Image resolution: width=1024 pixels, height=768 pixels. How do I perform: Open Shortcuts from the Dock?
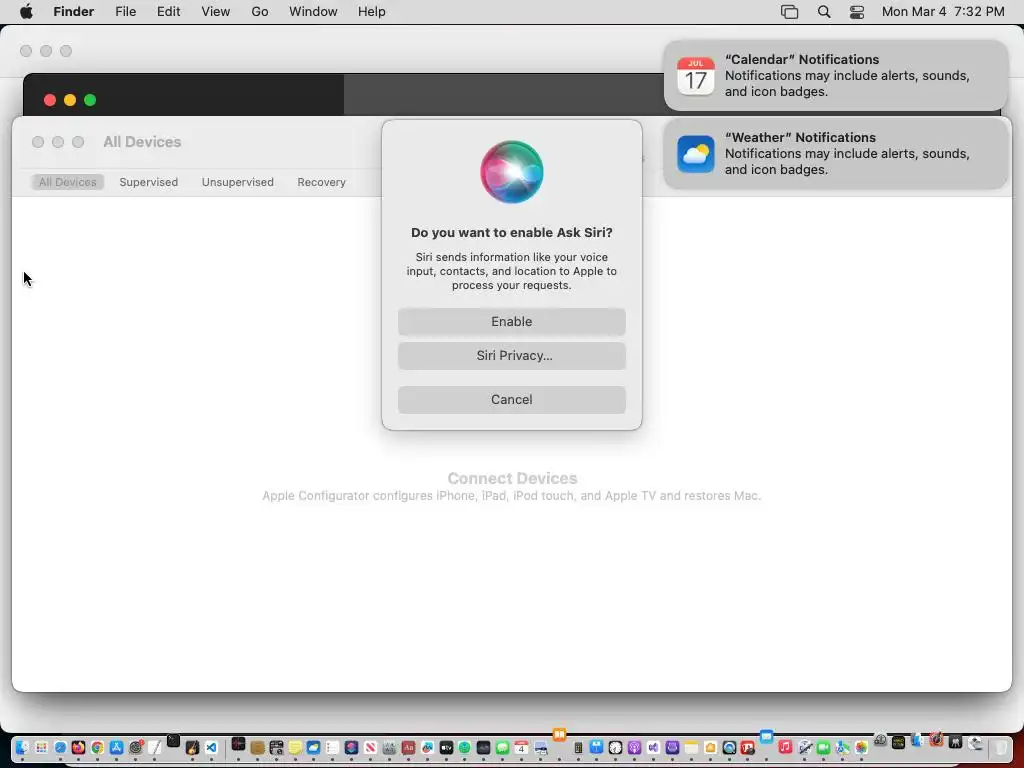tap(351, 748)
